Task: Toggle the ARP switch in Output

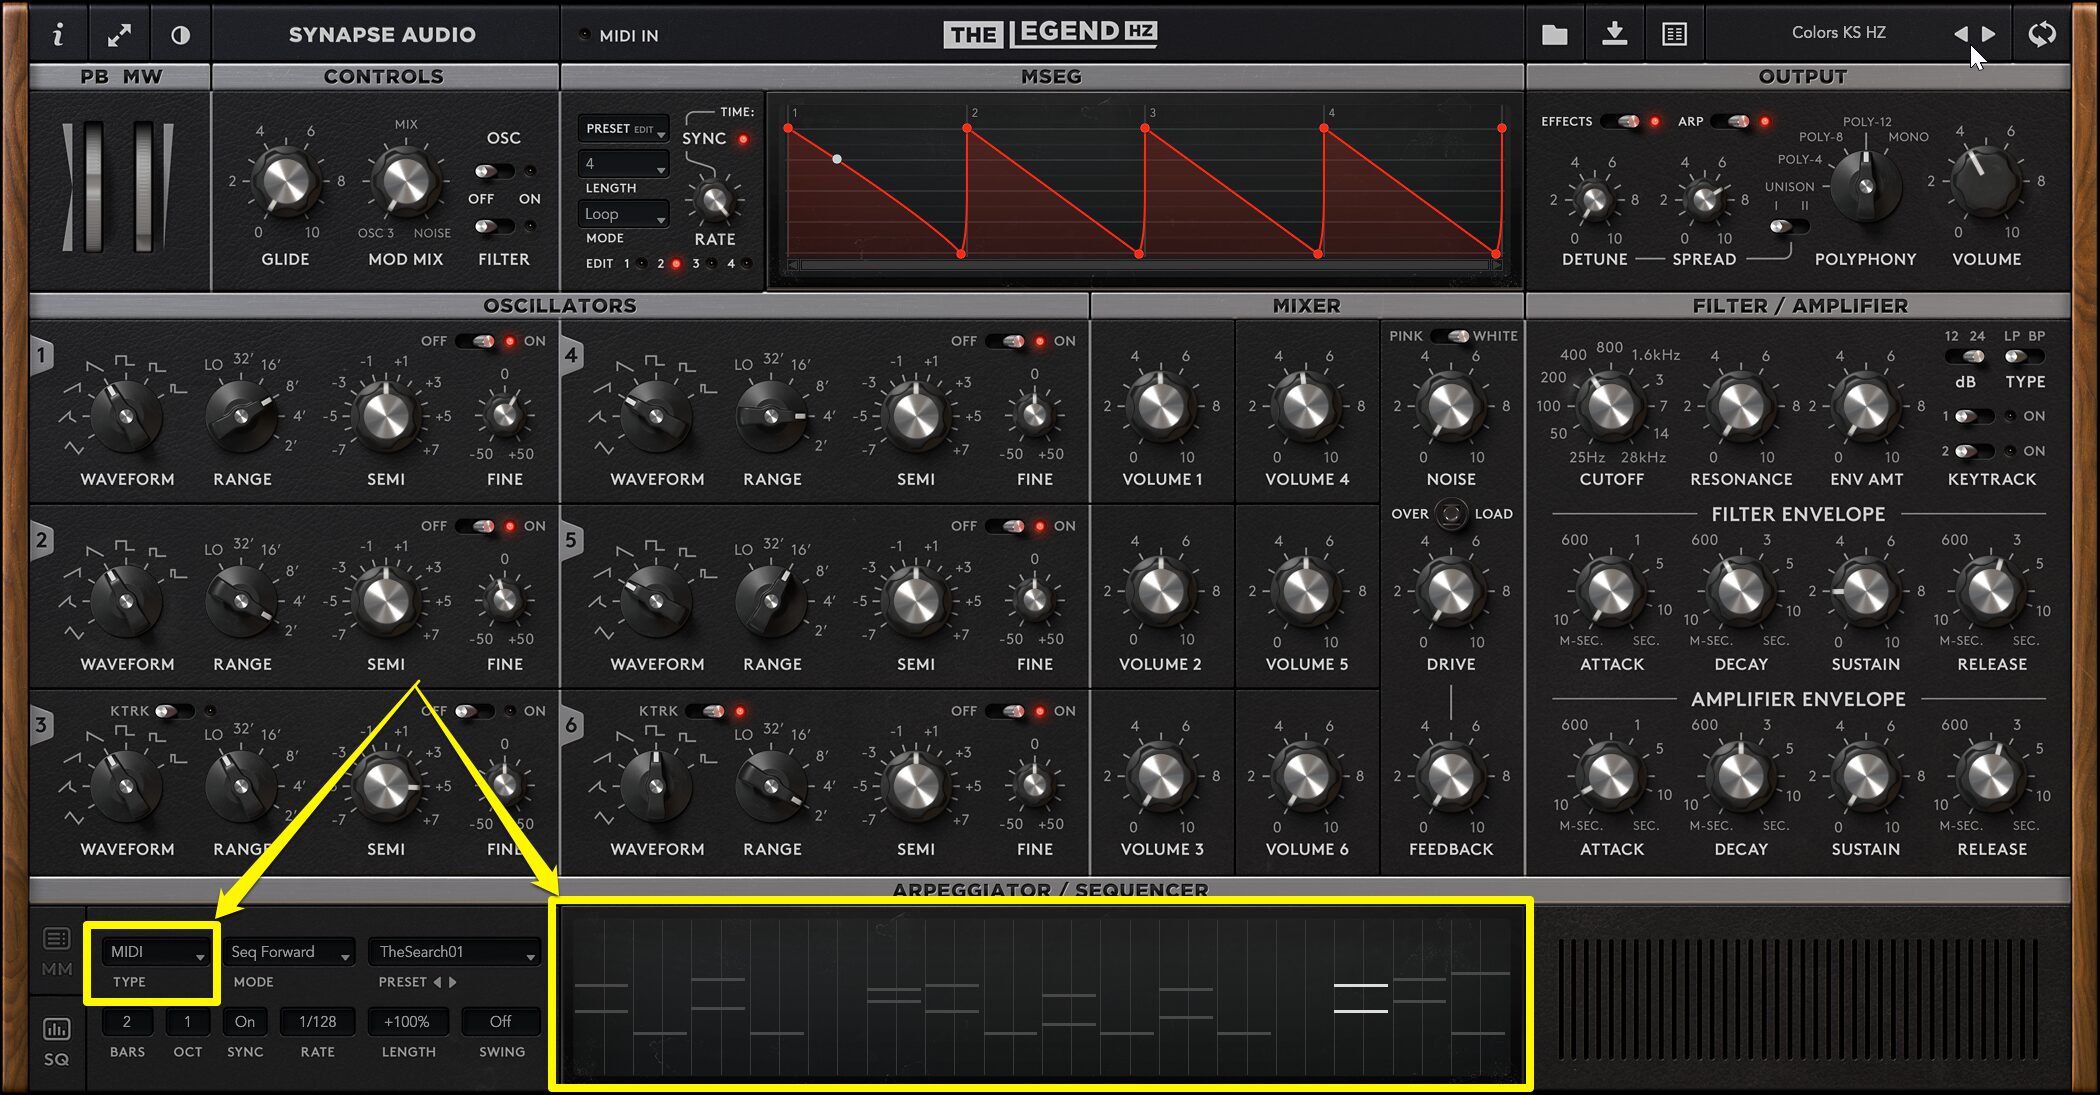Action: [1732, 121]
